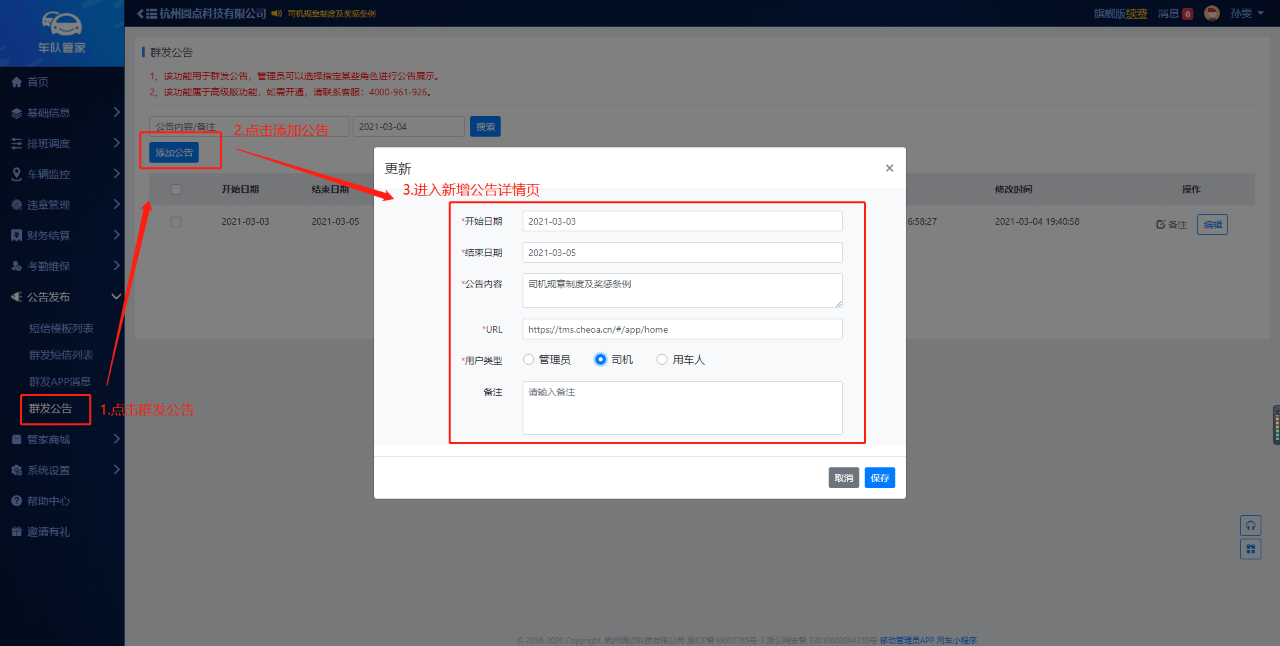This screenshot has height=646, width=1280.
Task: Close the 更新 dialog with the X
Action: tap(889, 168)
